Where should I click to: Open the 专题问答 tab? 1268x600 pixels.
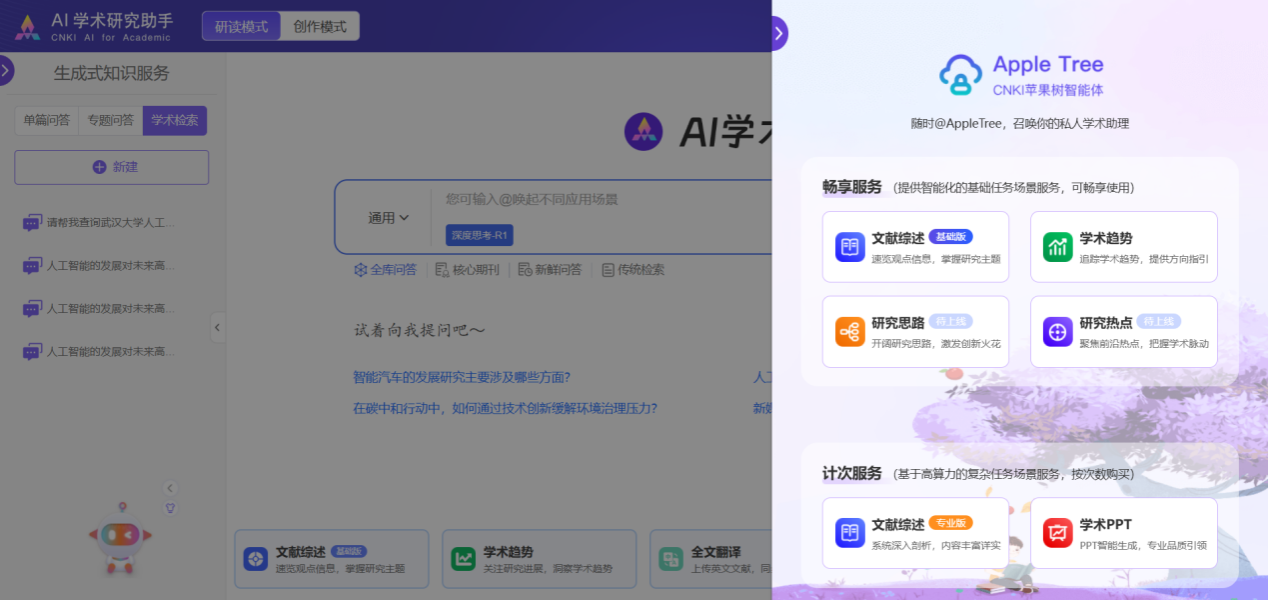(x=110, y=121)
